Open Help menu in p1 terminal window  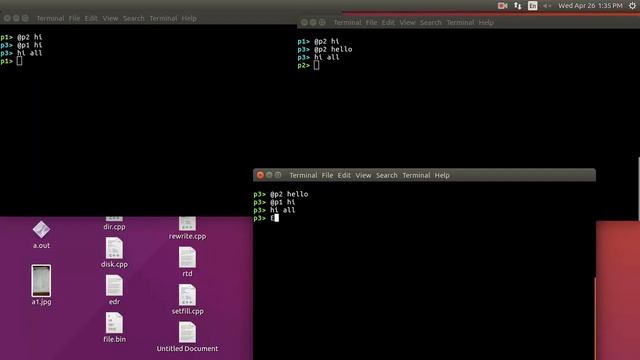click(x=189, y=18)
